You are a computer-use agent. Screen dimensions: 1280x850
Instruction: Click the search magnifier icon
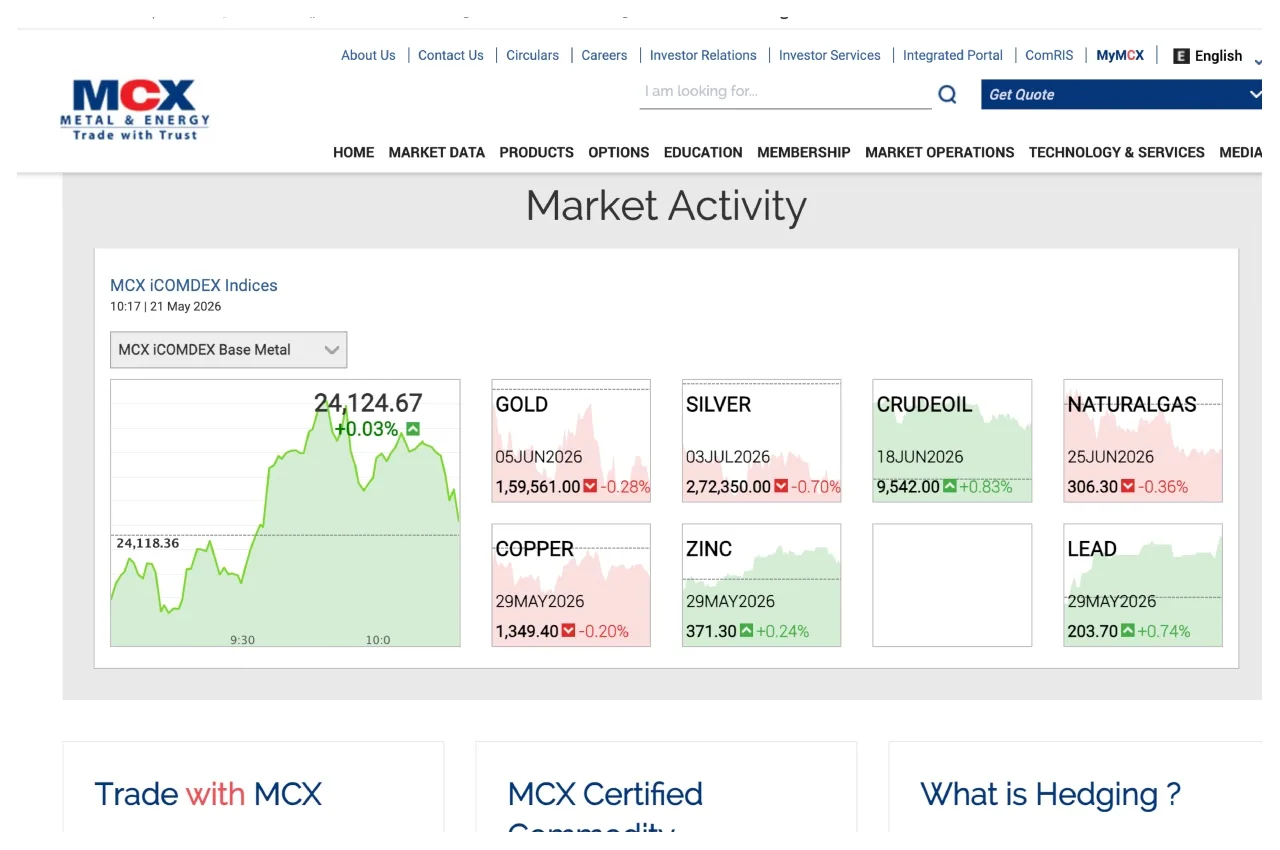click(x=947, y=94)
